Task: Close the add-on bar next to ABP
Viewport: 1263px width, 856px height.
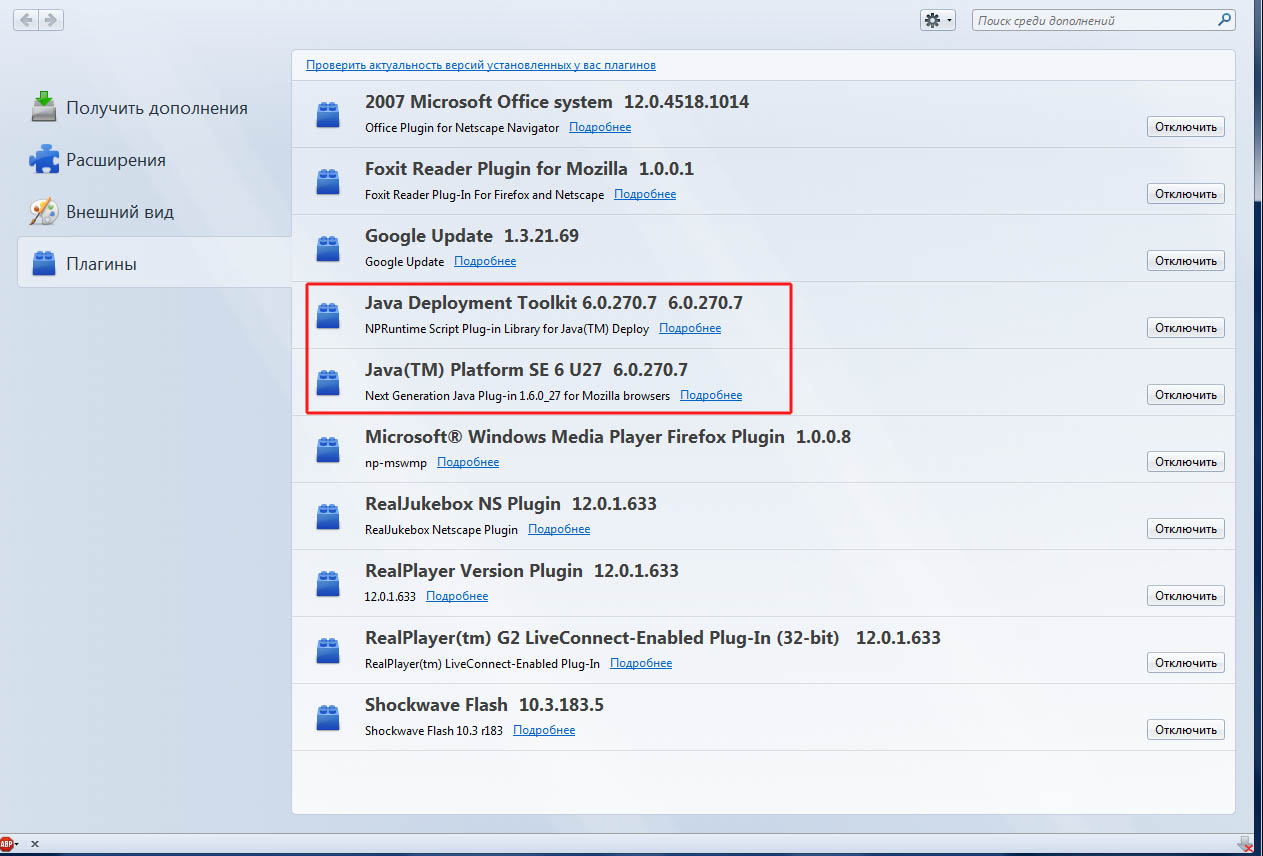Action: pyautogui.click(x=35, y=845)
